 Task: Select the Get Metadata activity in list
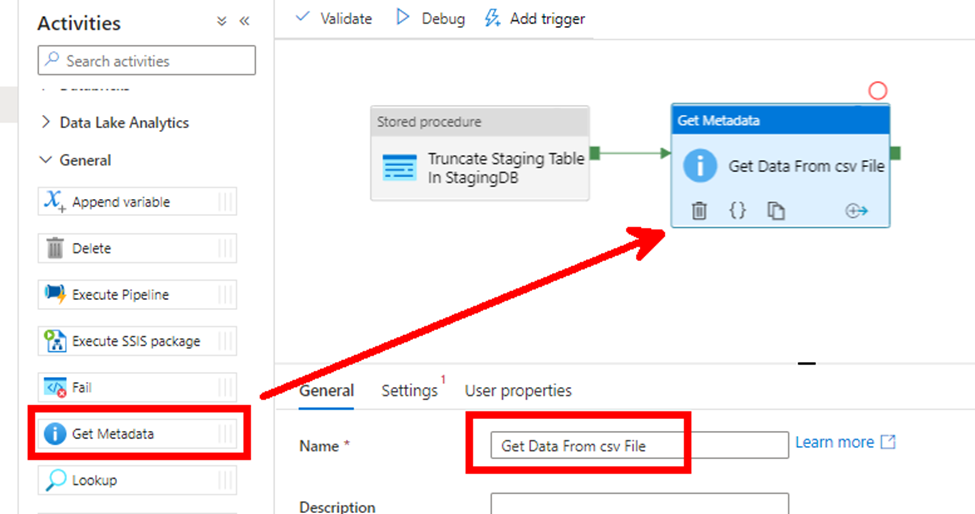pyautogui.click(x=137, y=433)
